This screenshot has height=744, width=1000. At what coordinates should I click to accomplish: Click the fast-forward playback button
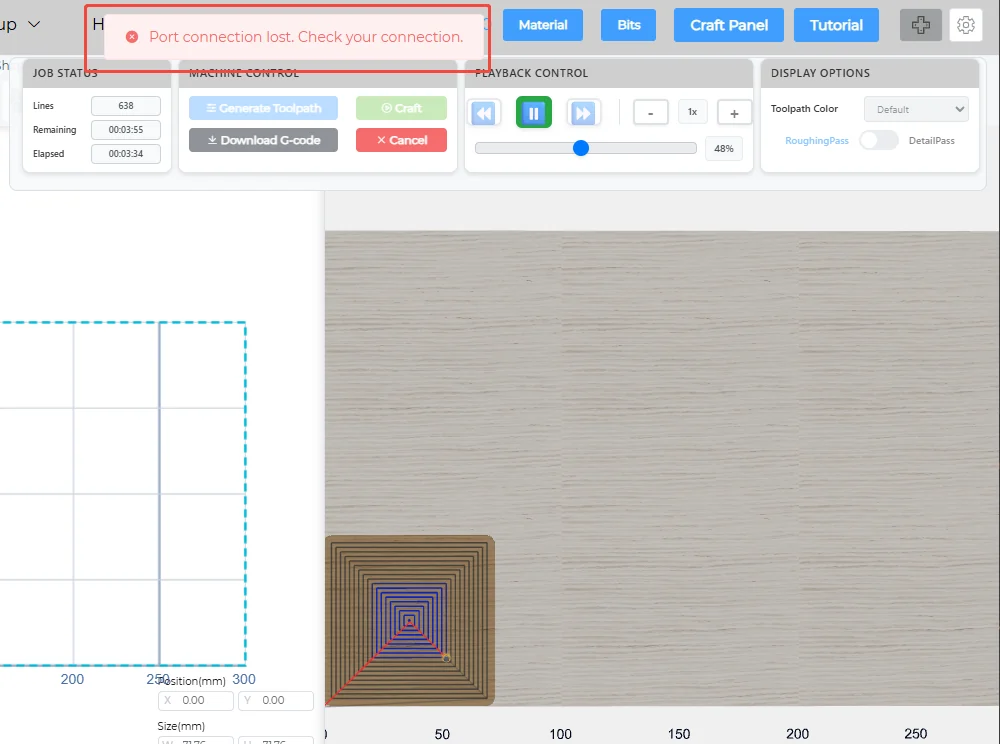tap(583, 113)
